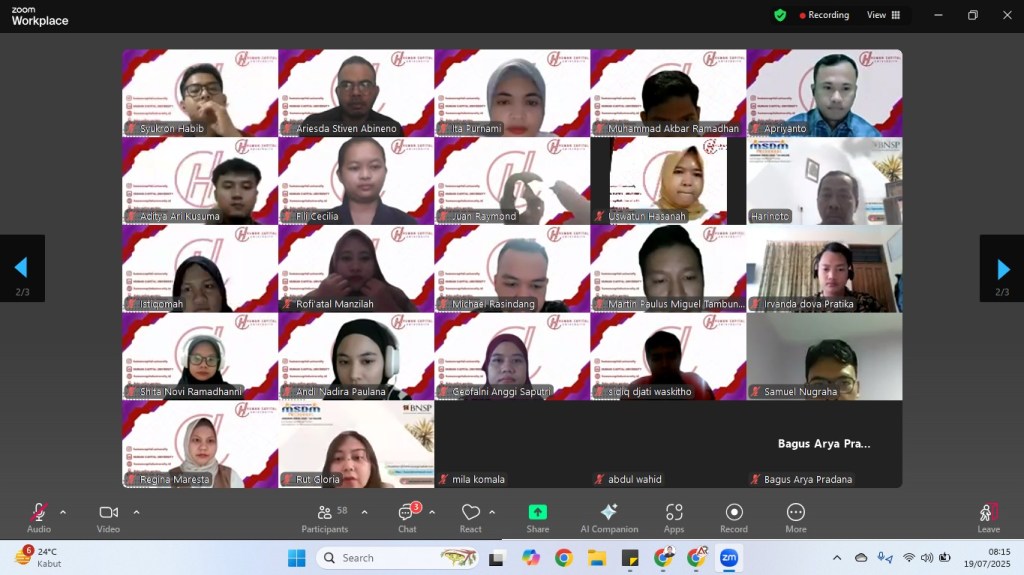This screenshot has height=575, width=1024.
Task: Expand the arrow next to Participants
Action: [364, 512]
